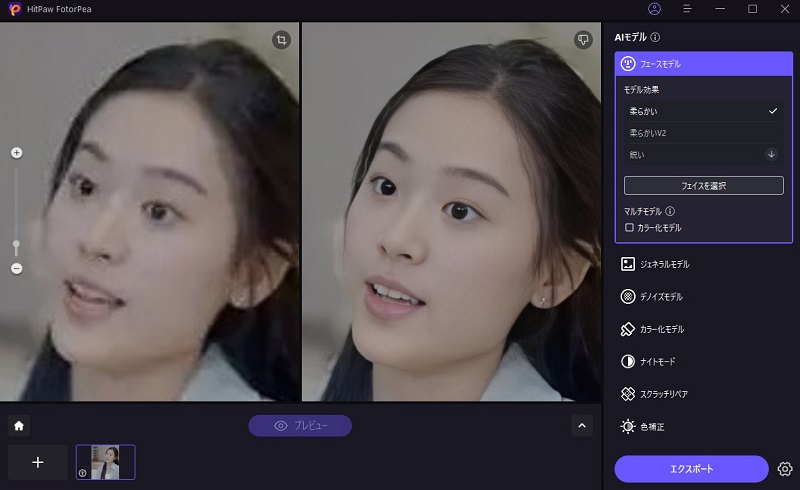Add a new image with plus button

click(x=38, y=462)
